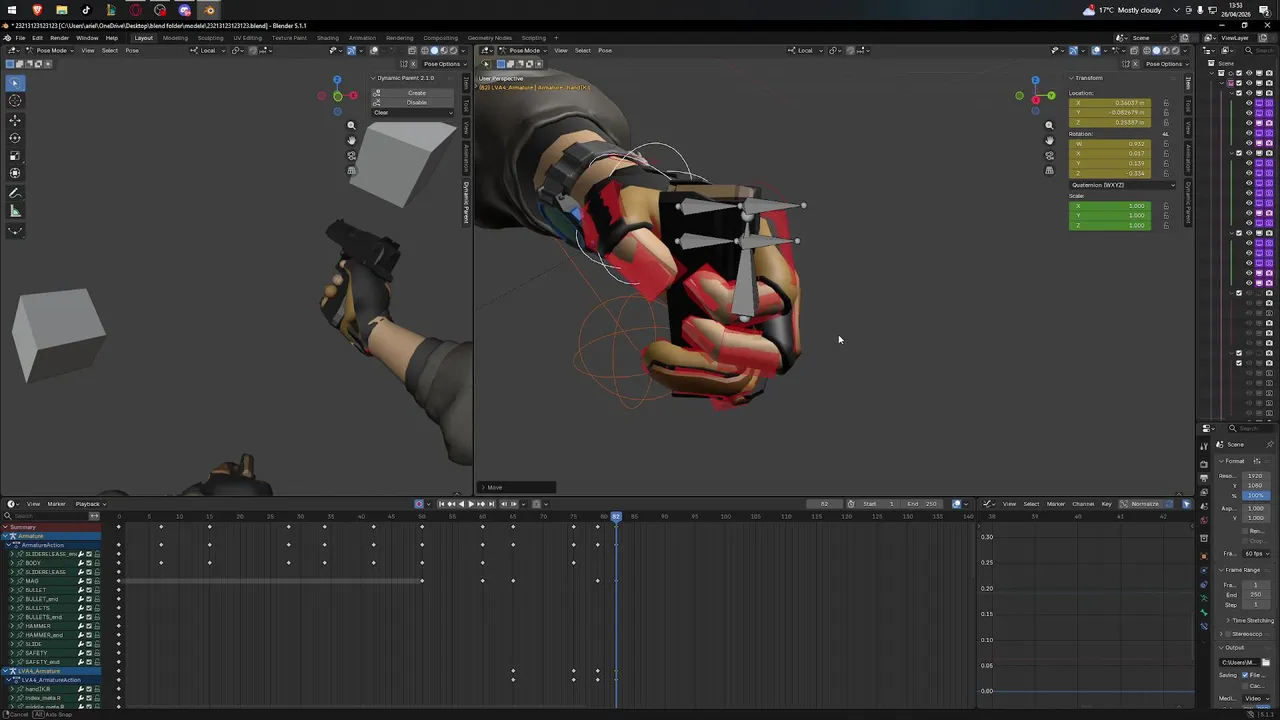1280x720 pixels.
Task: Open Local orientation dropdown in left viewport
Action: click(x=207, y=50)
